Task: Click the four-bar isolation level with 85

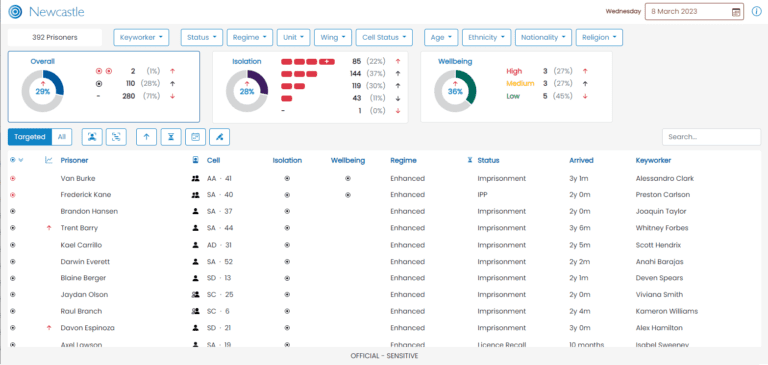Action: 308,62
